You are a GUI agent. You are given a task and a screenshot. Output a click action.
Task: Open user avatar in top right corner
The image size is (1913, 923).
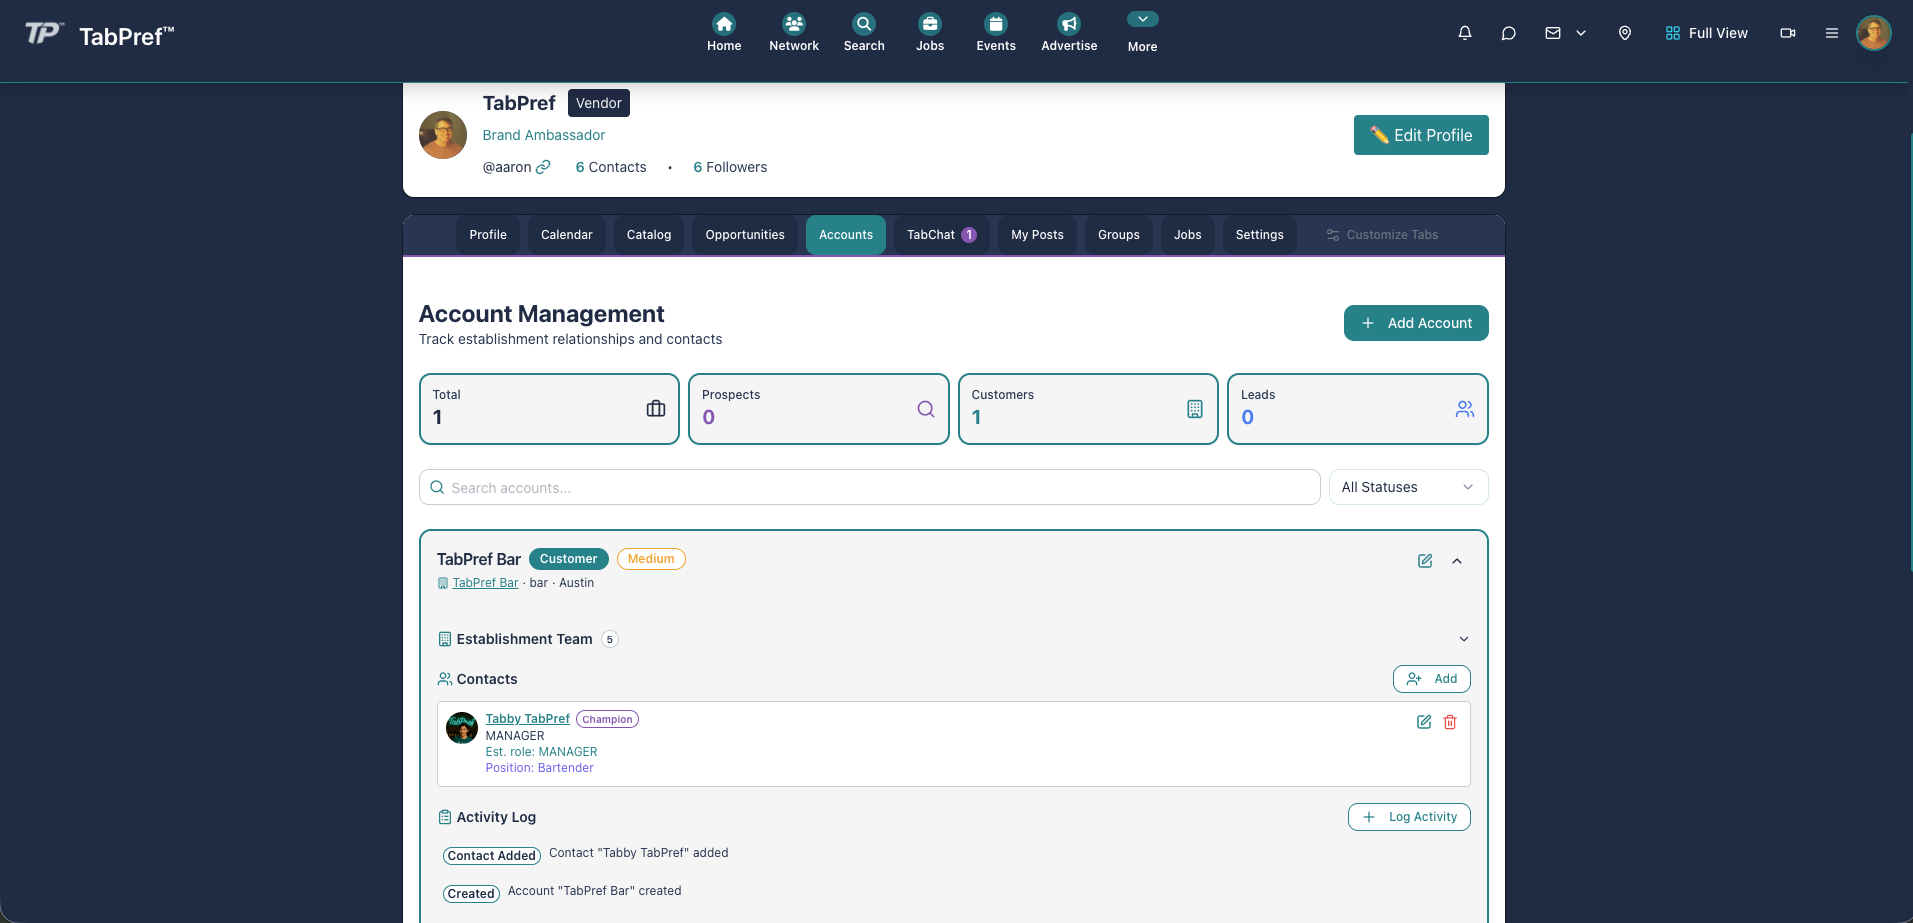[x=1874, y=33]
